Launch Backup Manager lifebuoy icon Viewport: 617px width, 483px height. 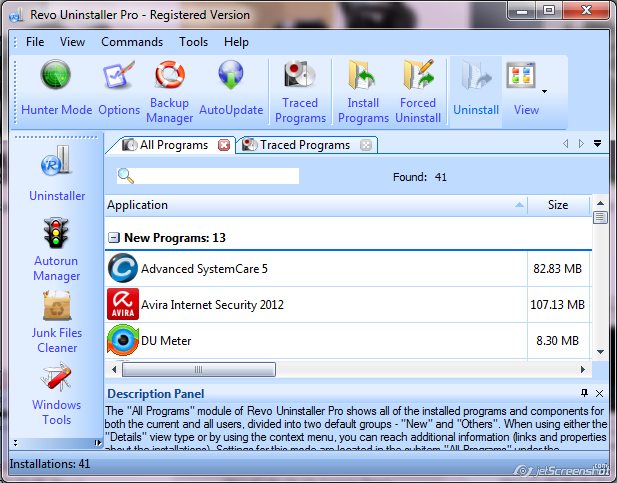pos(170,74)
